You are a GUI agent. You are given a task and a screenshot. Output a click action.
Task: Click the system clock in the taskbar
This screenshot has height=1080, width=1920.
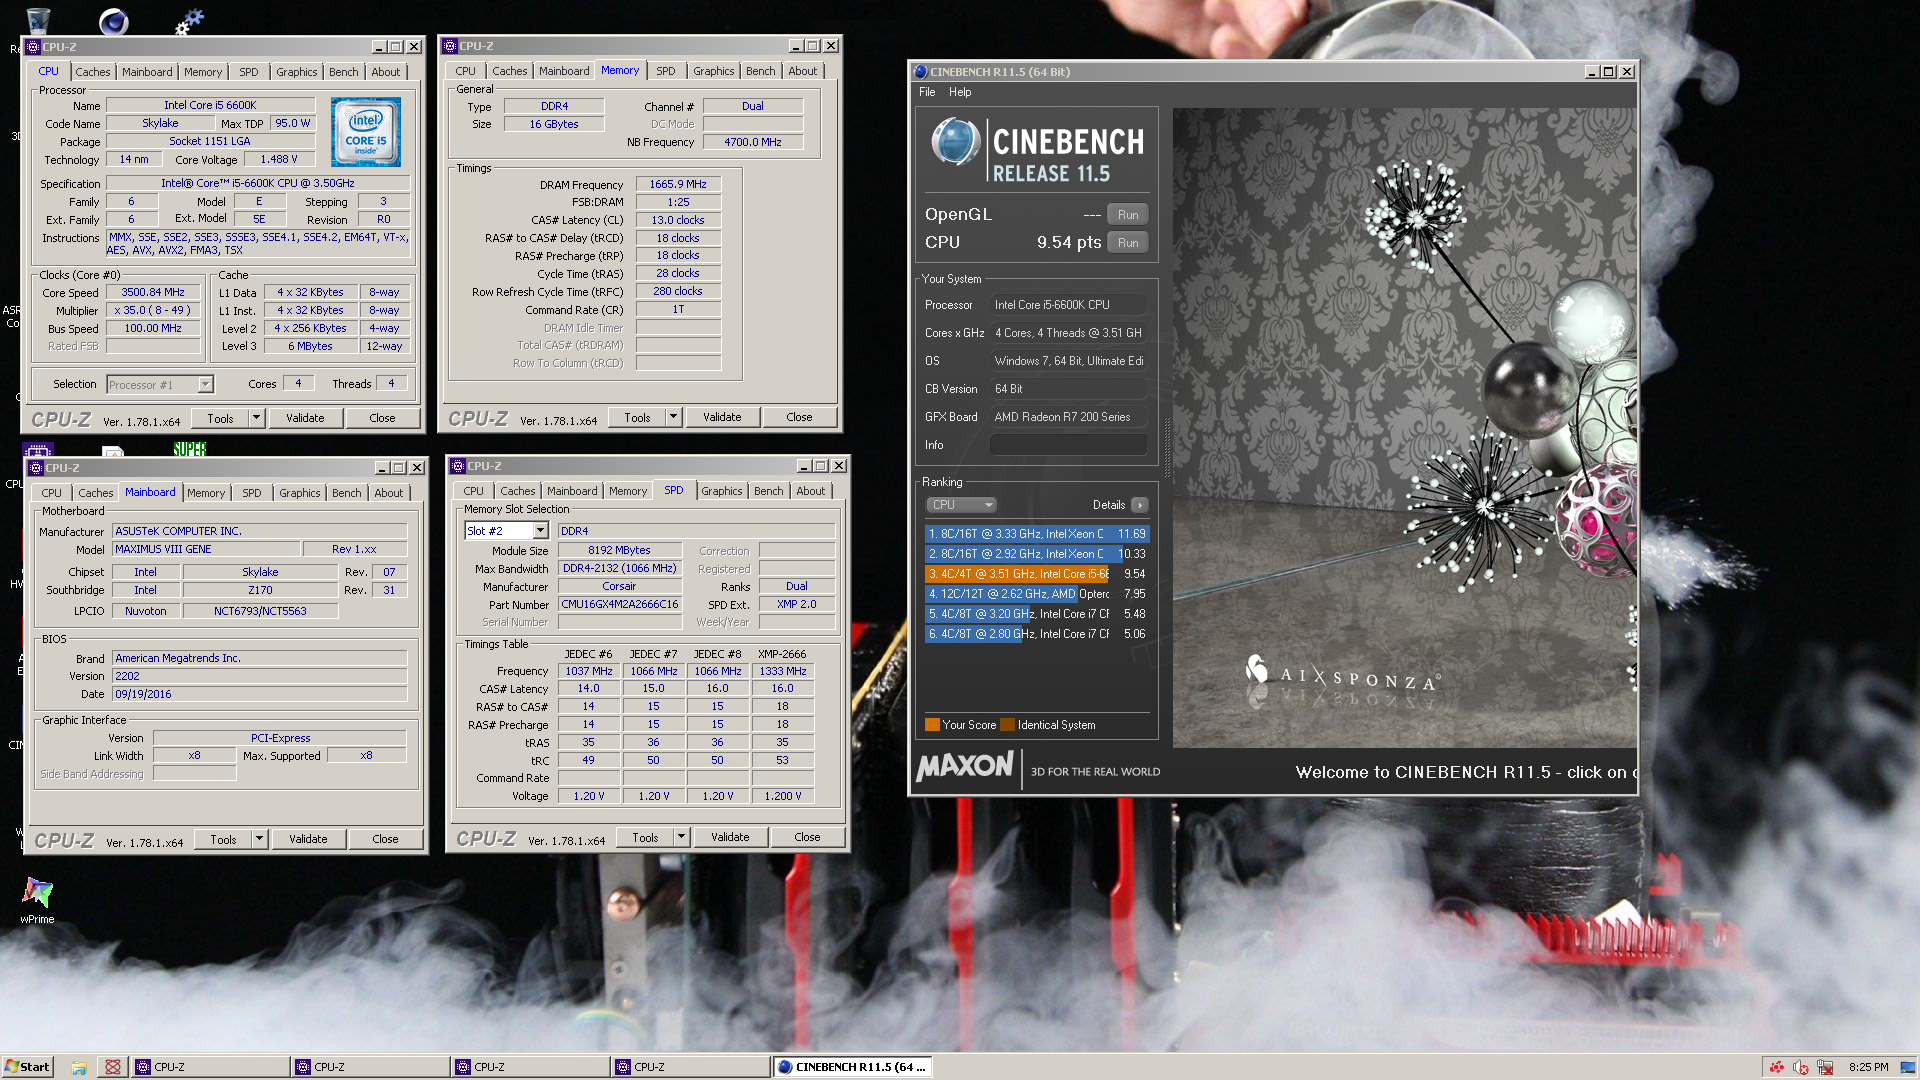1868,1067
